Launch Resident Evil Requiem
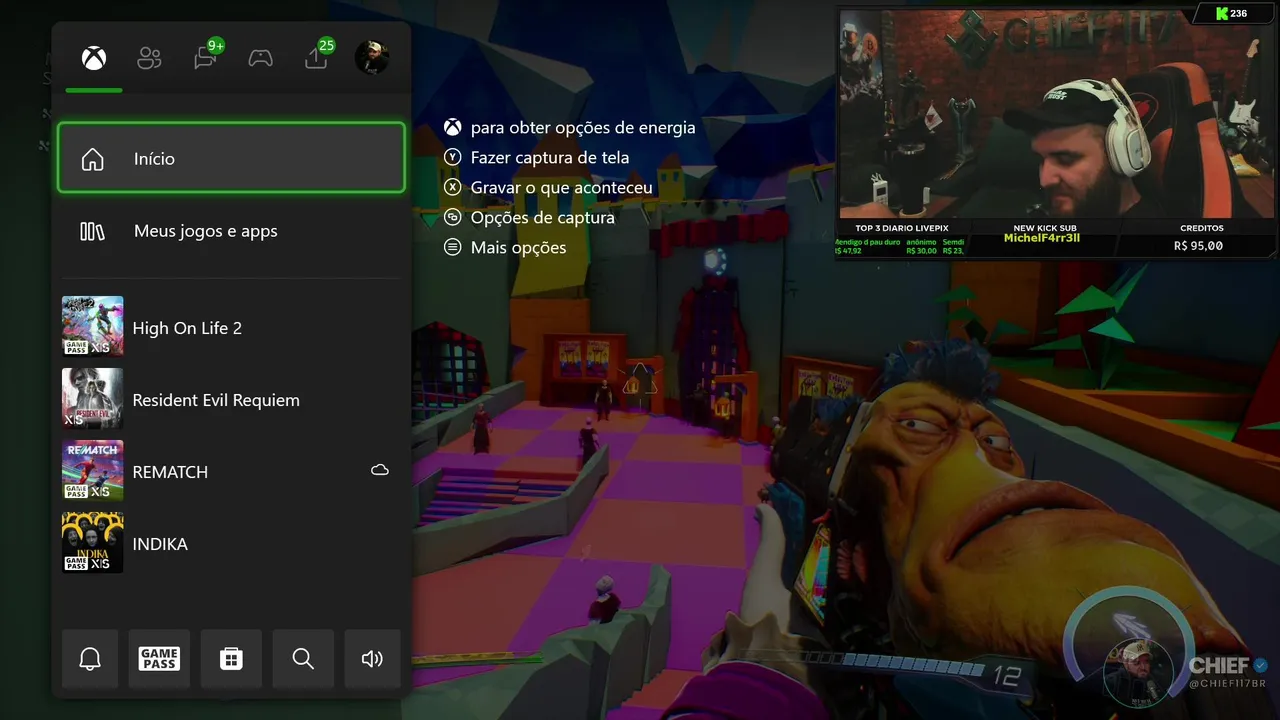 231,399
